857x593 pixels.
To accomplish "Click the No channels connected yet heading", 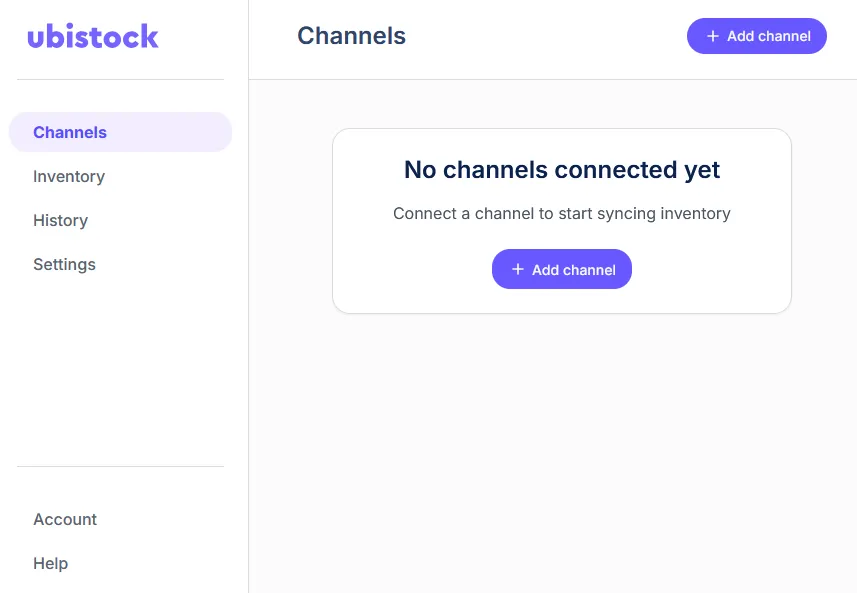I will click(x=561, y=170).
